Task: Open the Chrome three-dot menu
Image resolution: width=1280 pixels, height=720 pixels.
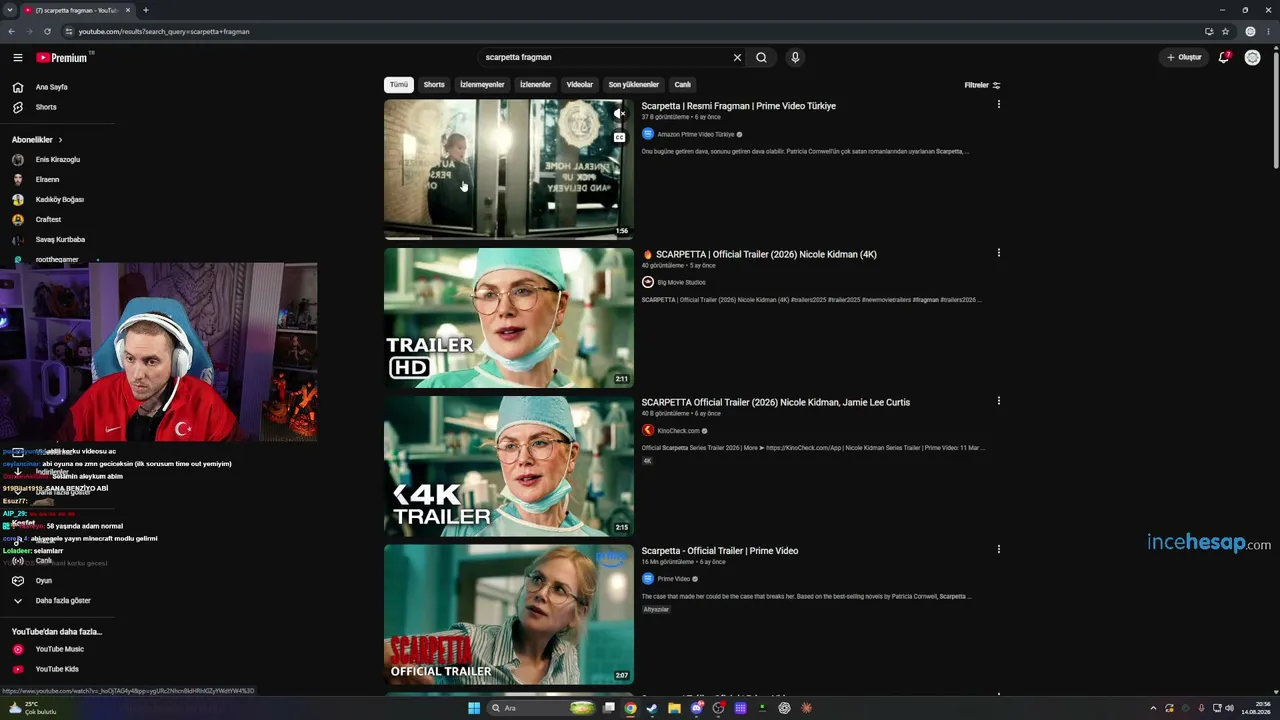Action: pyautogui.click(x=1267, y=31)
